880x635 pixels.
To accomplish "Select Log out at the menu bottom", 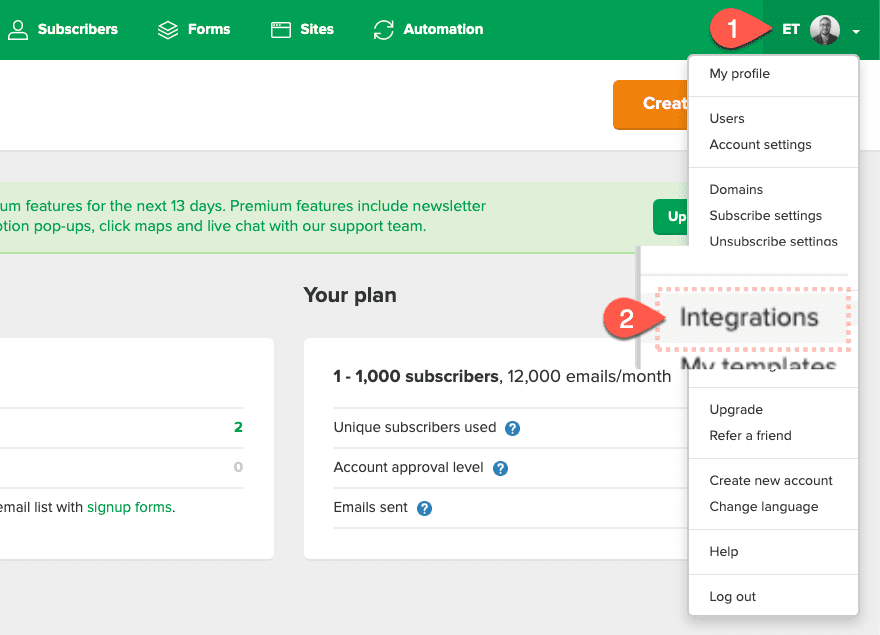I will (732, 596).
